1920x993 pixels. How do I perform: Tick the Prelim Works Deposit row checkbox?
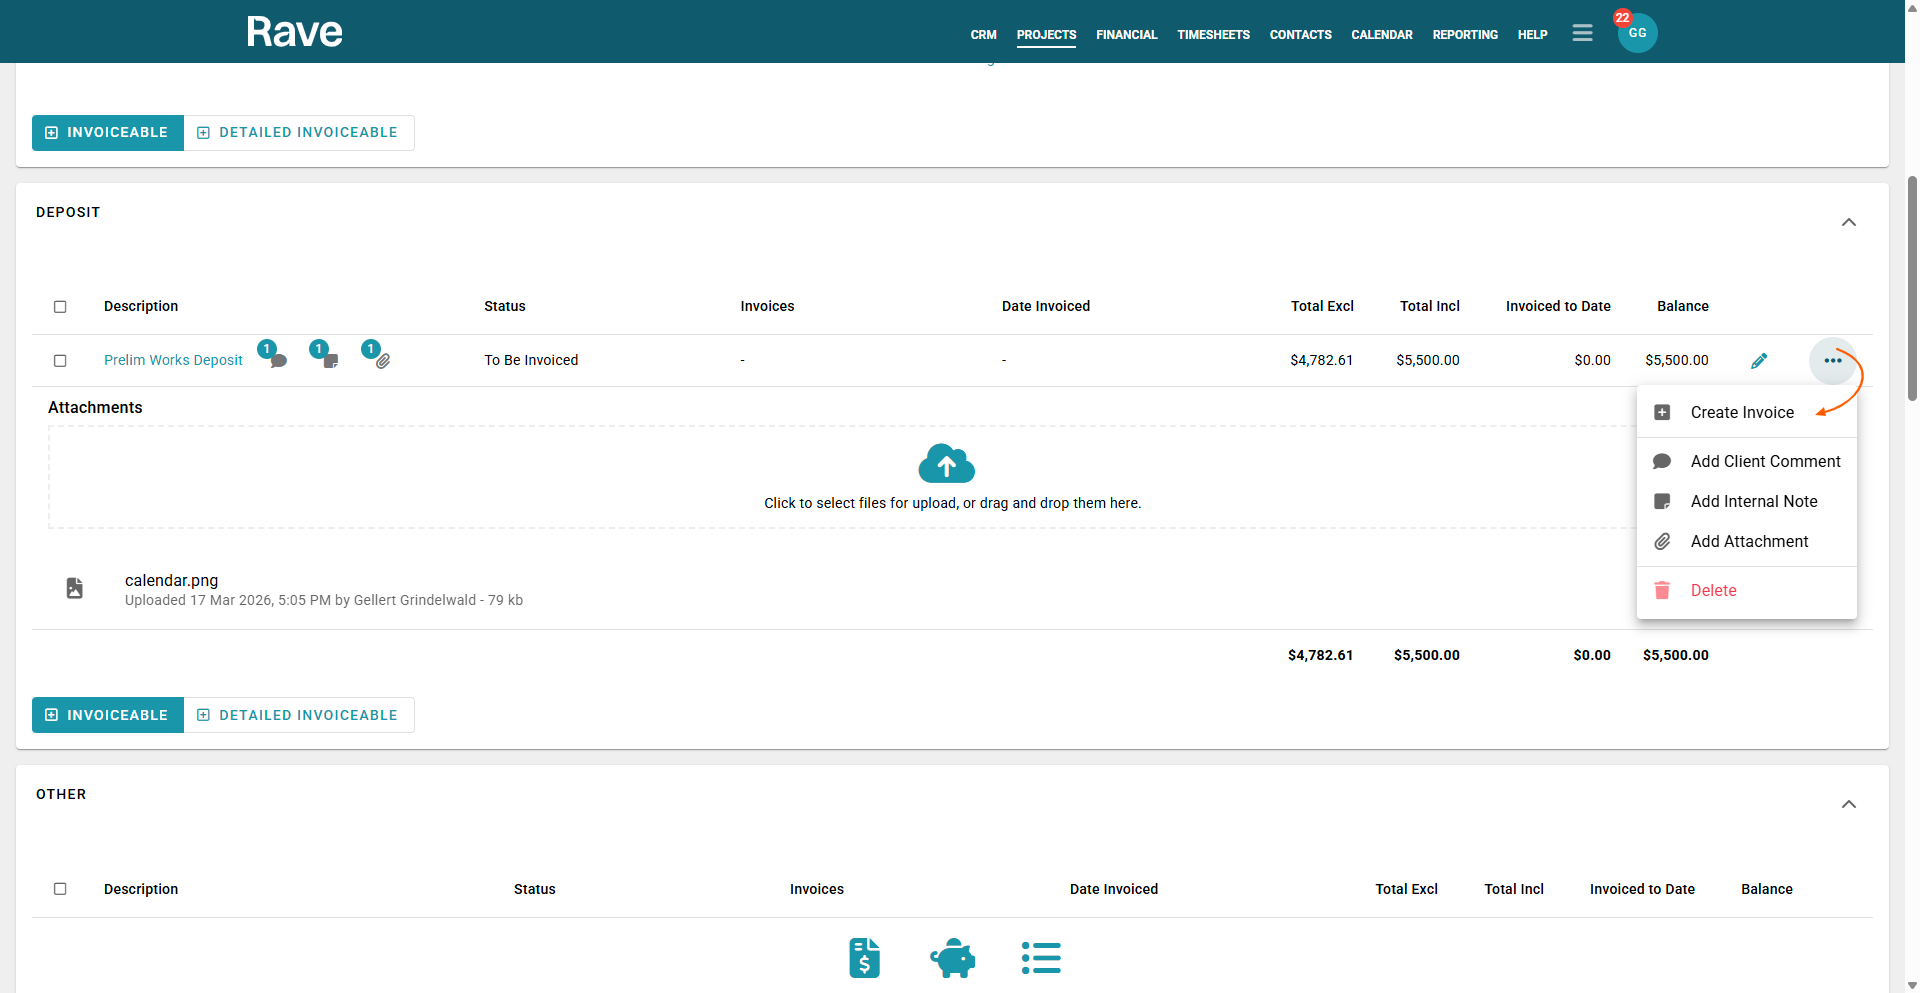[x=60, y=361]
